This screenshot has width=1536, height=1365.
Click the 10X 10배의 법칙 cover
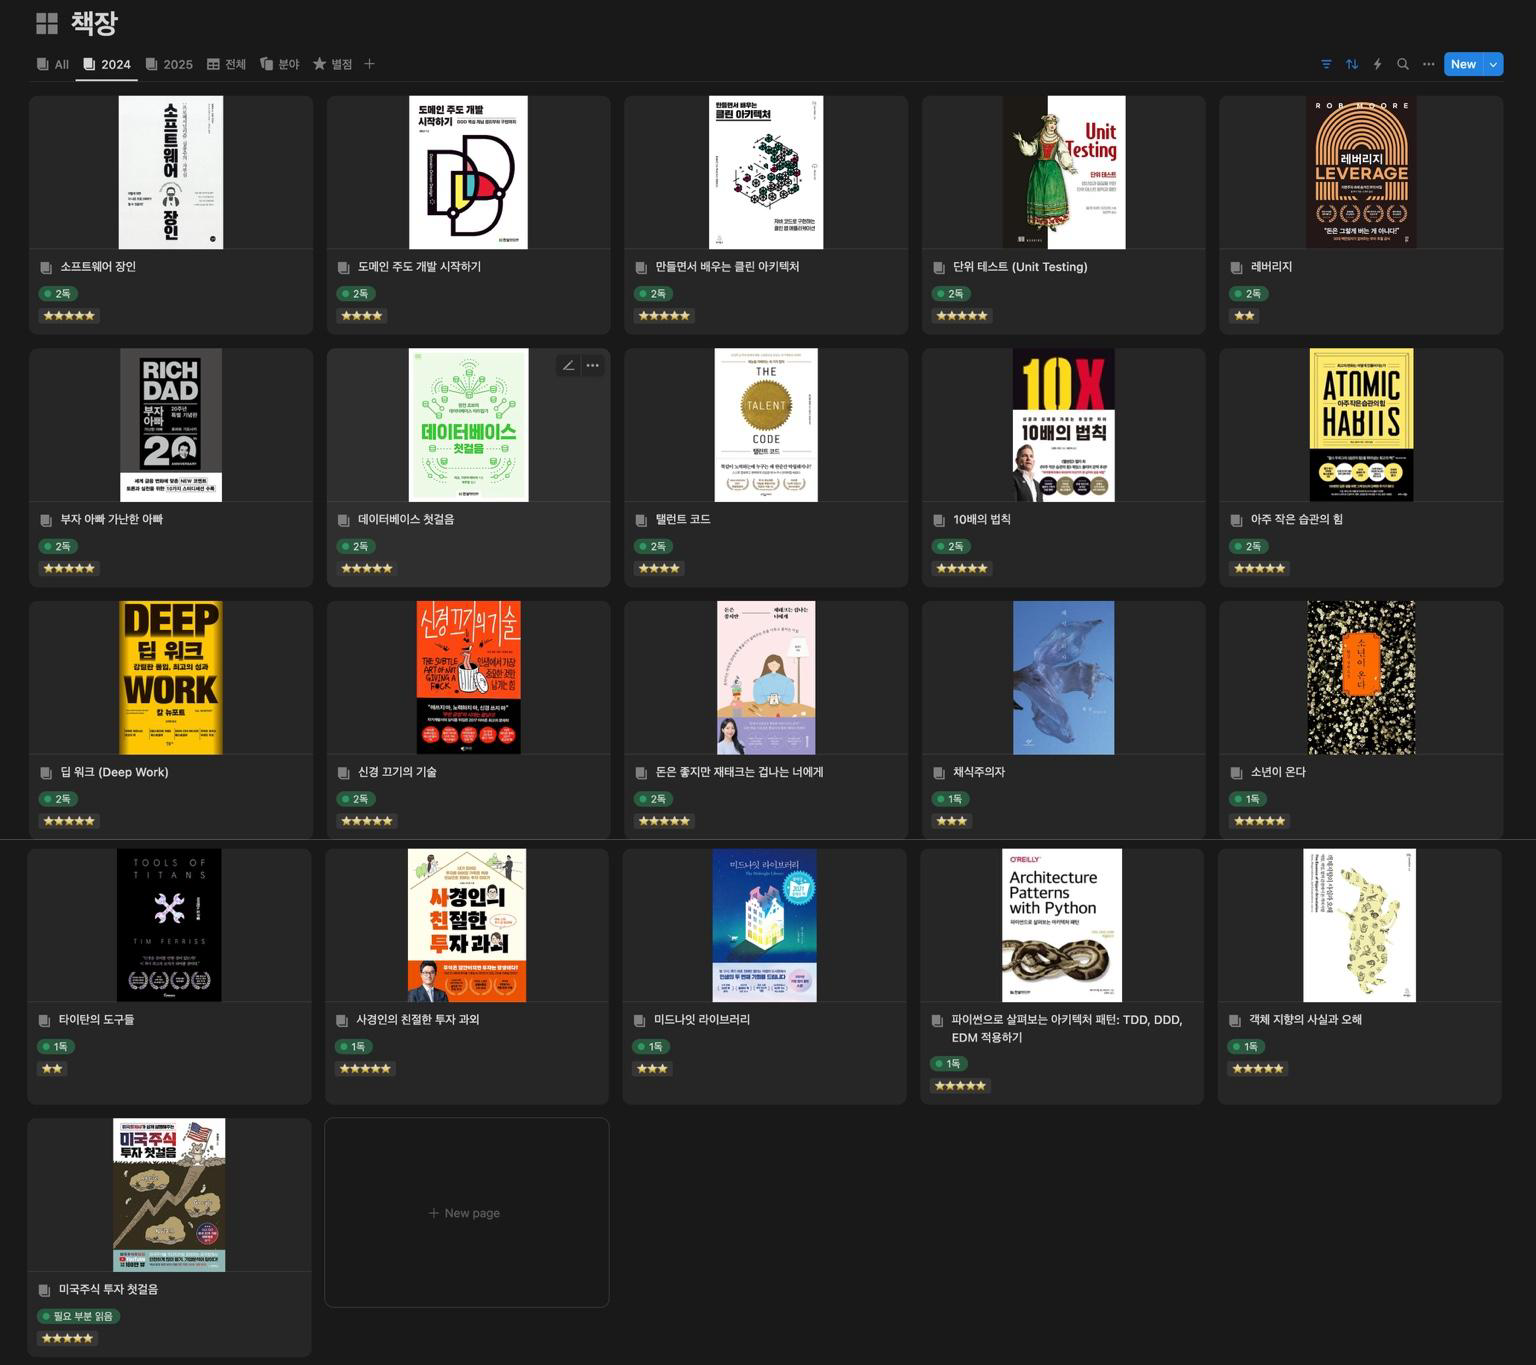[1063, 425]
